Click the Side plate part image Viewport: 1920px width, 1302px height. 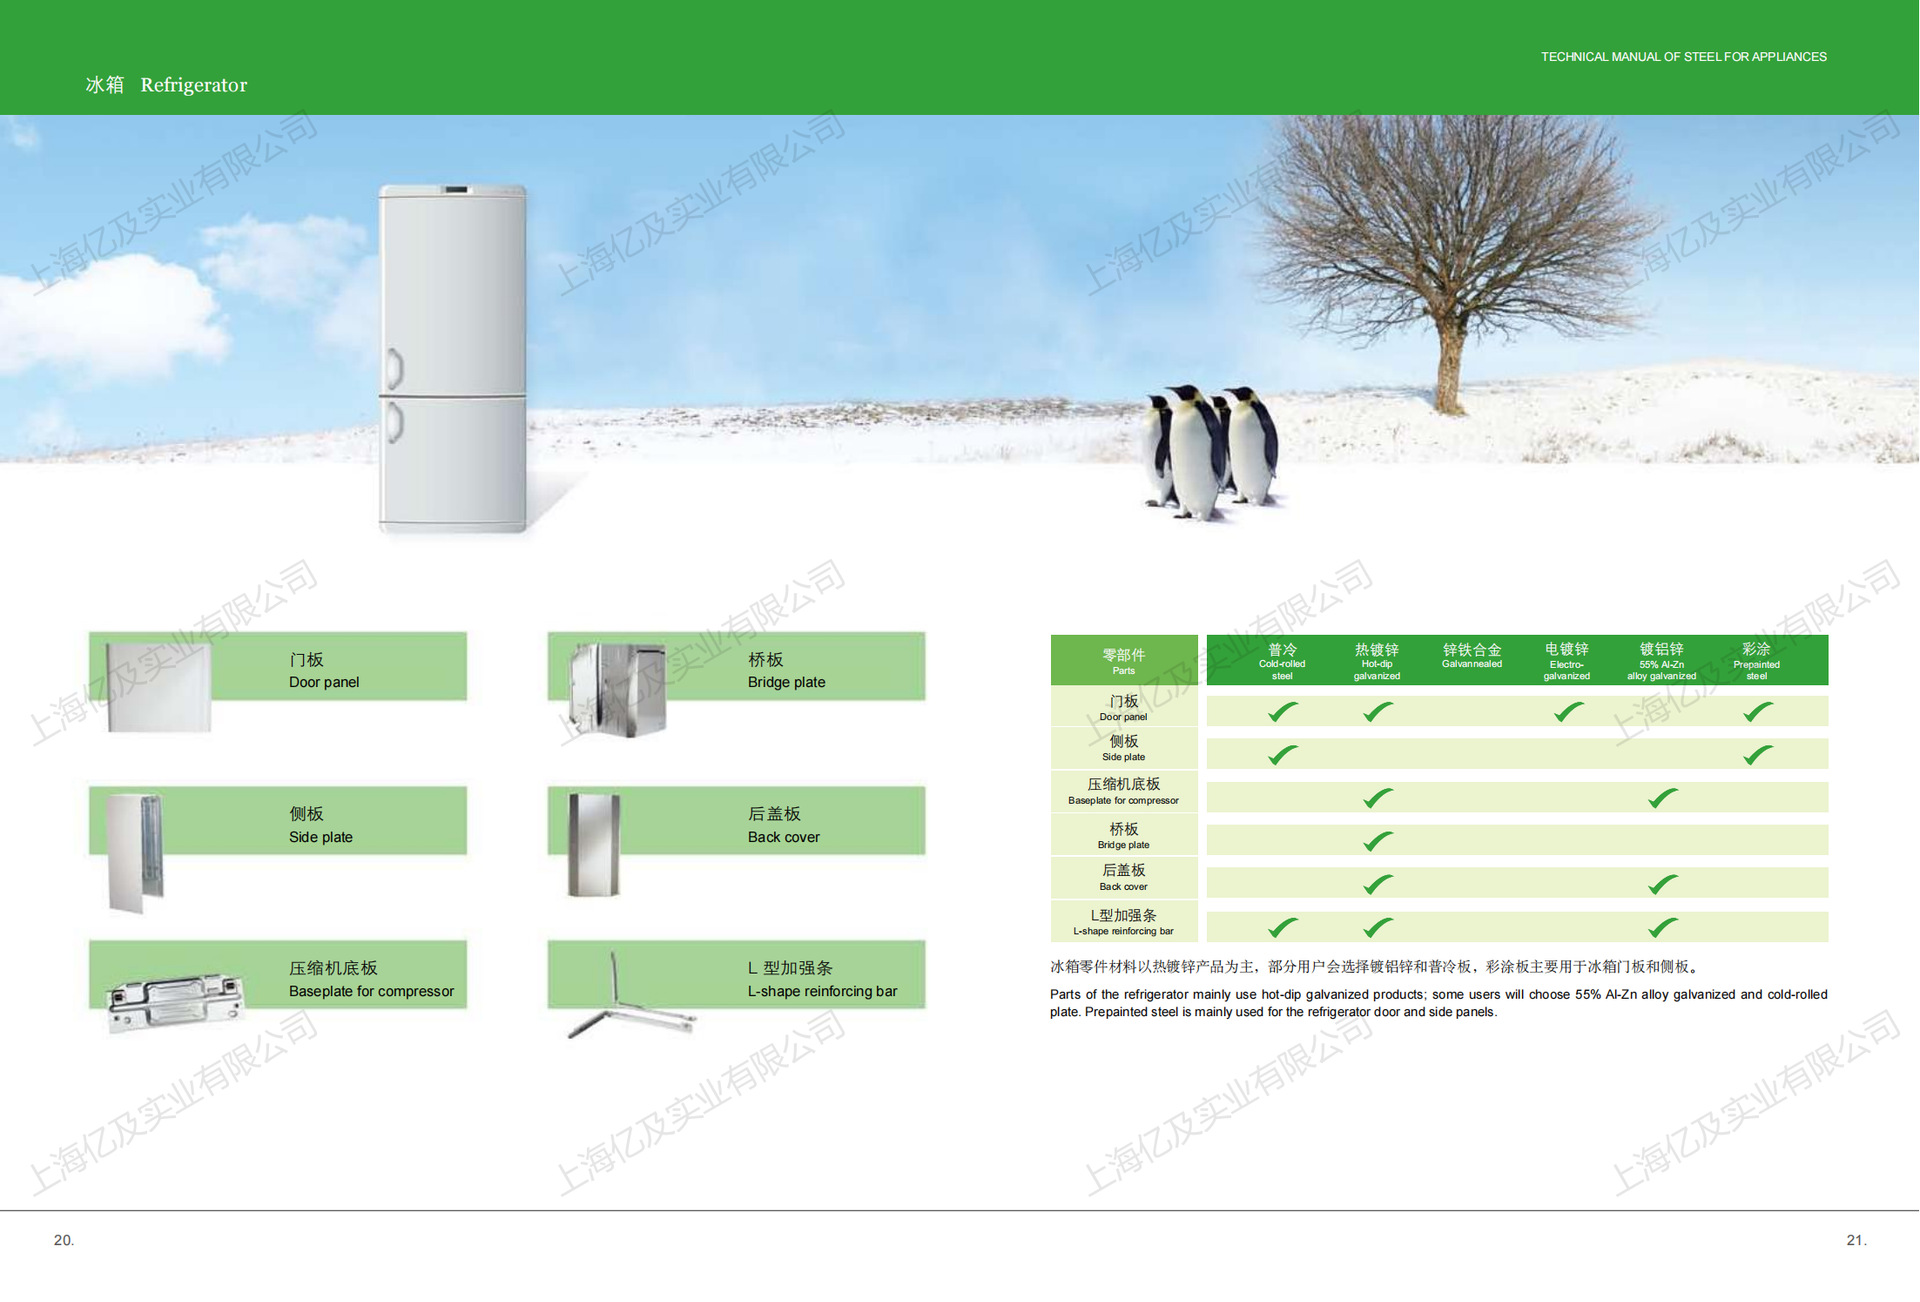click(x=136, y=851)
